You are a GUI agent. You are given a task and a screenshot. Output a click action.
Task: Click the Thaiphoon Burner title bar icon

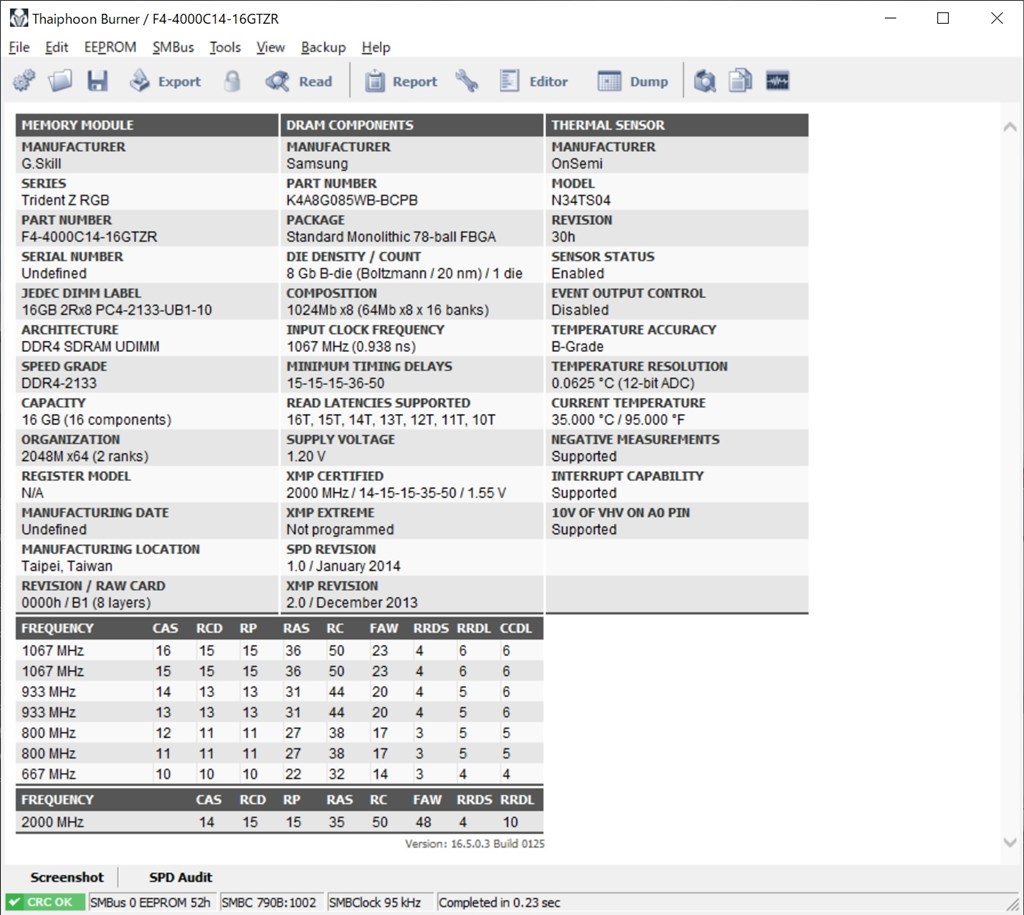(x=18, y=18)
